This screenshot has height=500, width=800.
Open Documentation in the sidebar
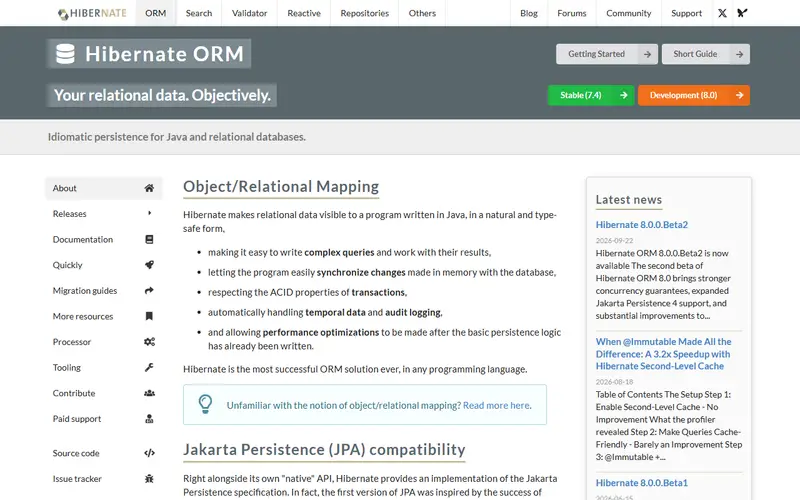point(104,239)
